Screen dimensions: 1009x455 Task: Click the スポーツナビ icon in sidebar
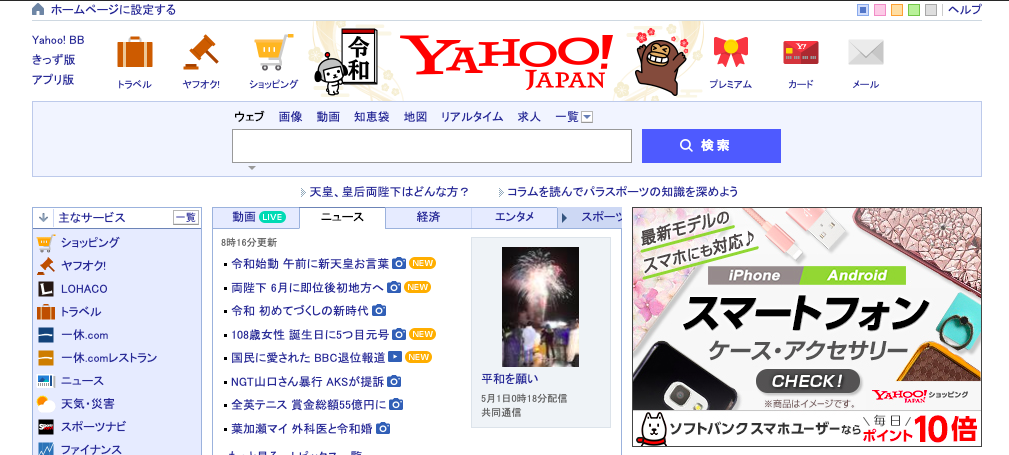tap(46, 427)
